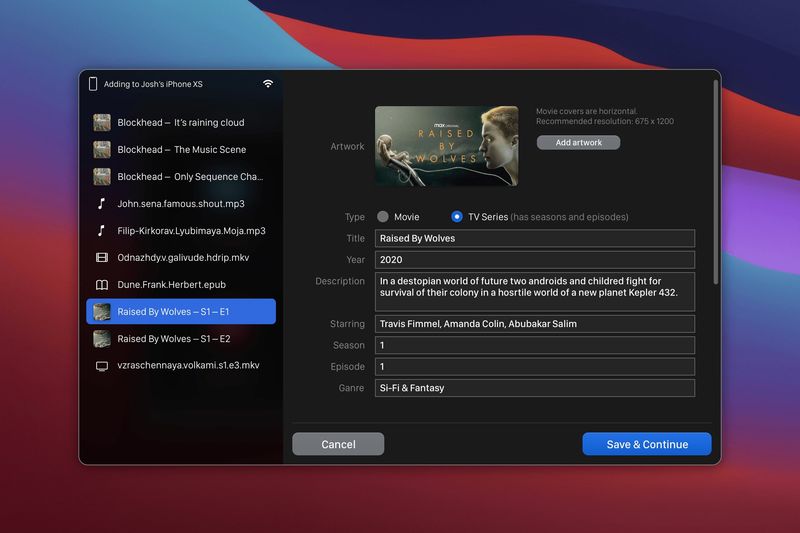
Task: Select the Movie type radio button
Action: click(x=383, y=217)
